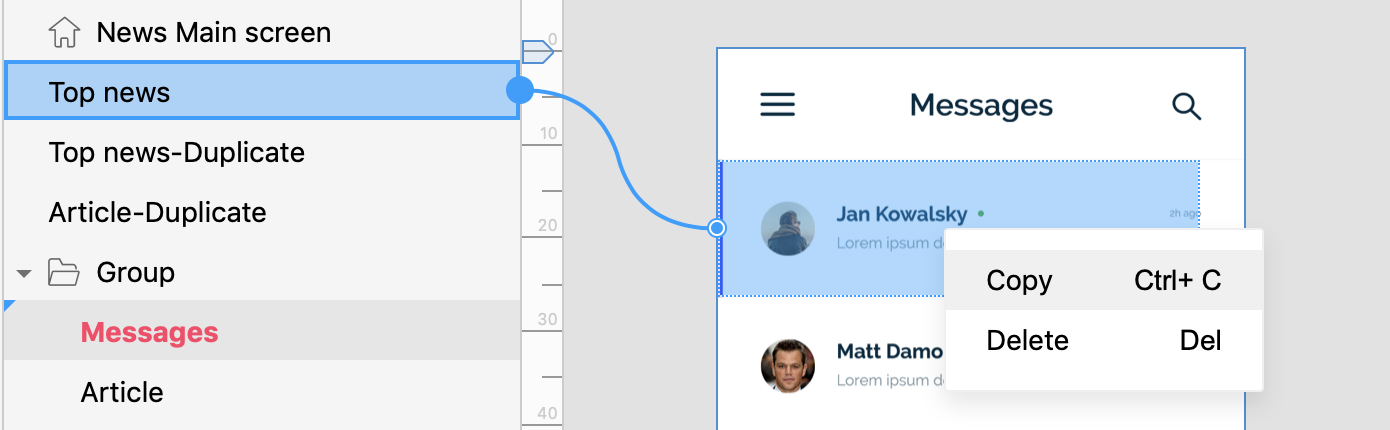Click the ruler origin marker arrow
Screen dimensions: 1390x430
click(x=538, y=50)
